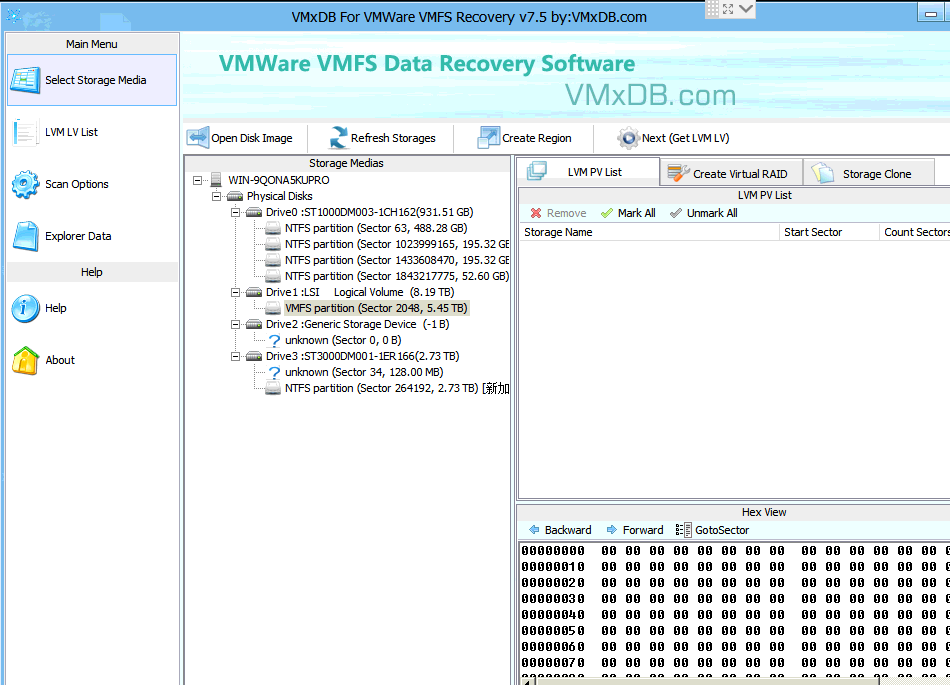Open the Help menu entry

pyautogui.click(x=92, y=308)
